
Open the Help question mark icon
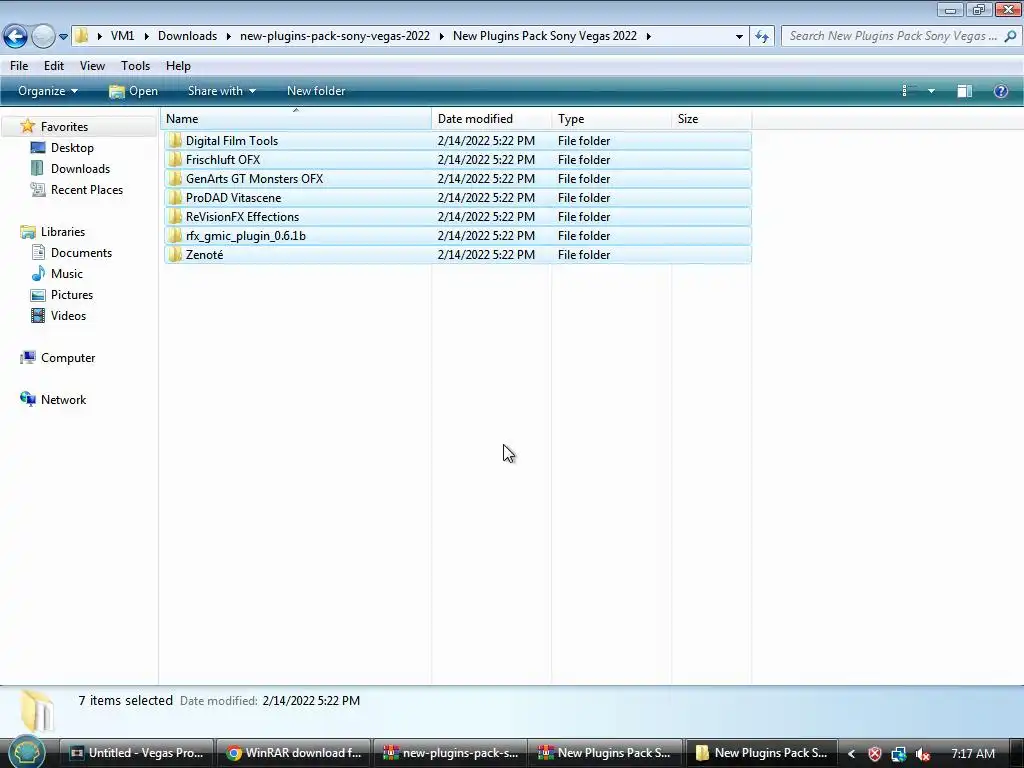point(1000,91)
